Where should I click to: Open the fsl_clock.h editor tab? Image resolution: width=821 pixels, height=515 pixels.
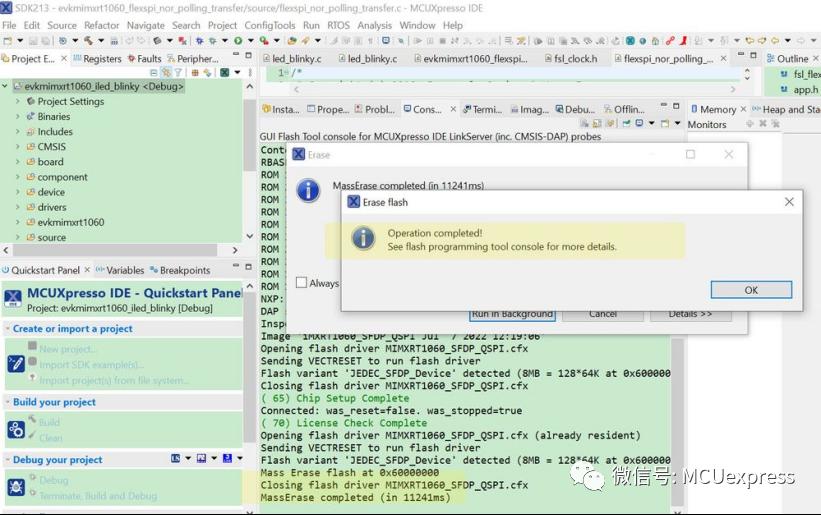571,59
